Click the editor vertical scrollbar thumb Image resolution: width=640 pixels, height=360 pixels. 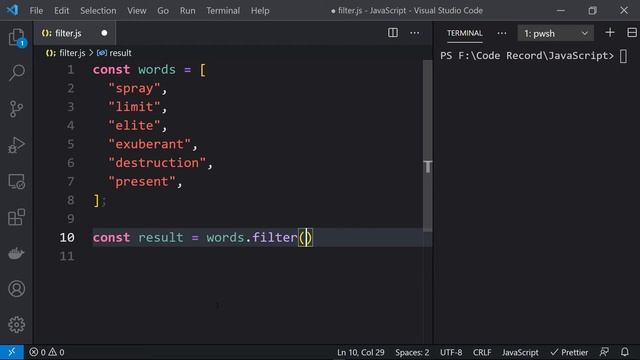click(x=427, y=146)
